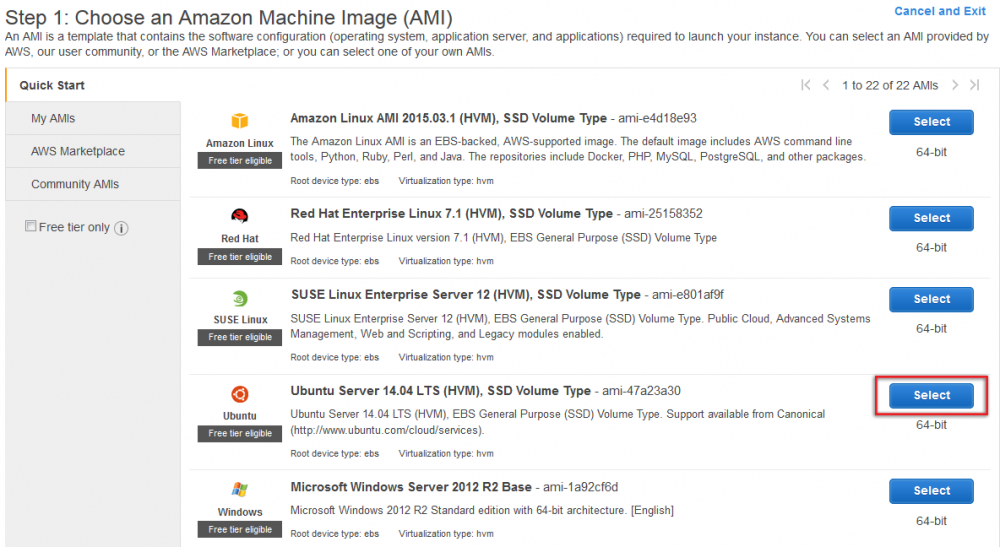The width and height of the screenshot is (1000, 547).
Task: Click the 1 to 22 of 22 AMIs text
Action: tap(890, 85)
